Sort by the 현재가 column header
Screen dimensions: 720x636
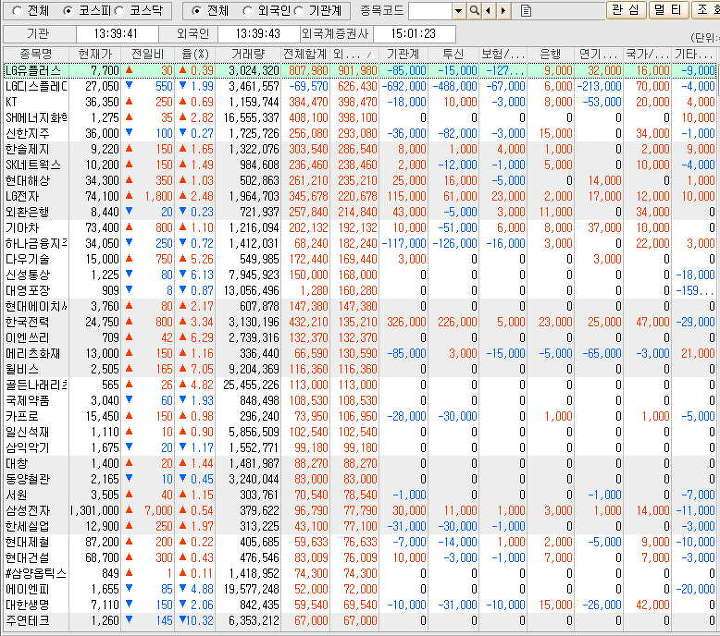click(x=95, y=54)
